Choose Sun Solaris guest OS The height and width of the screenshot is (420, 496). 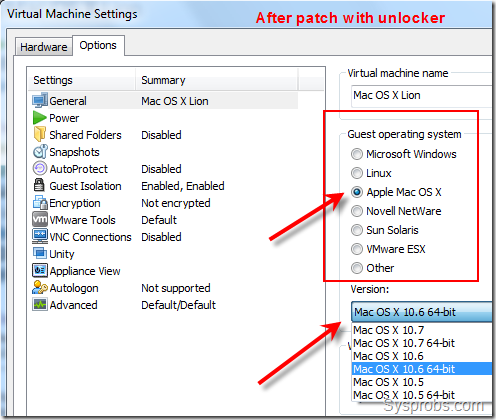(x=357, y=230)
